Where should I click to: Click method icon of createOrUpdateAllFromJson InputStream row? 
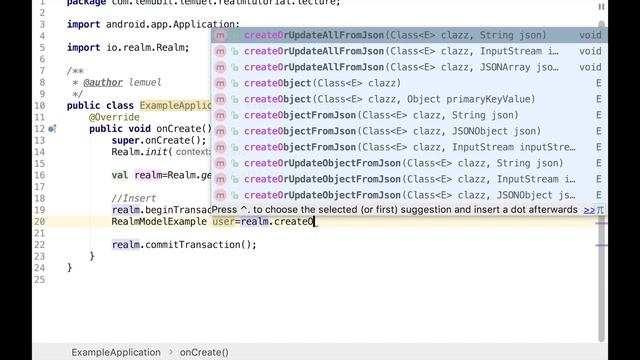[x=220, y=51]
